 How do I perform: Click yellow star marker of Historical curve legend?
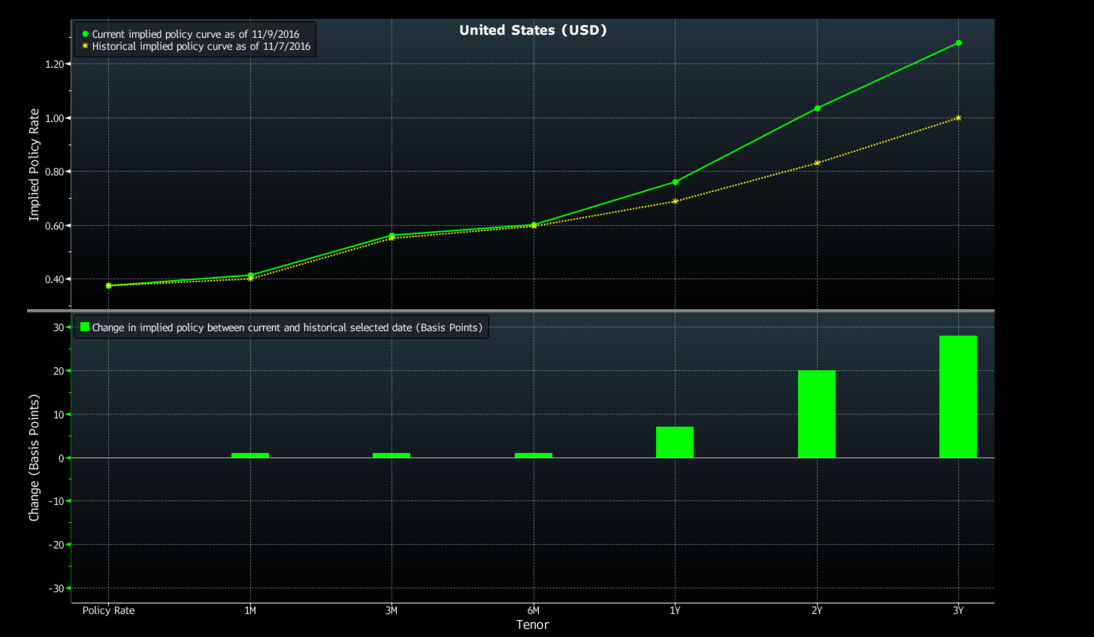point(85,46)
